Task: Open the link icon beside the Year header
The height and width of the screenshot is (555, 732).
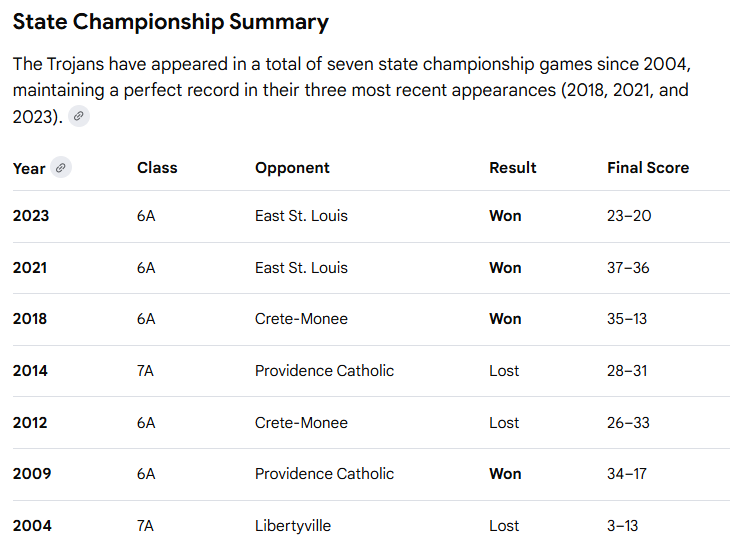Action: [x=61, y=168]
